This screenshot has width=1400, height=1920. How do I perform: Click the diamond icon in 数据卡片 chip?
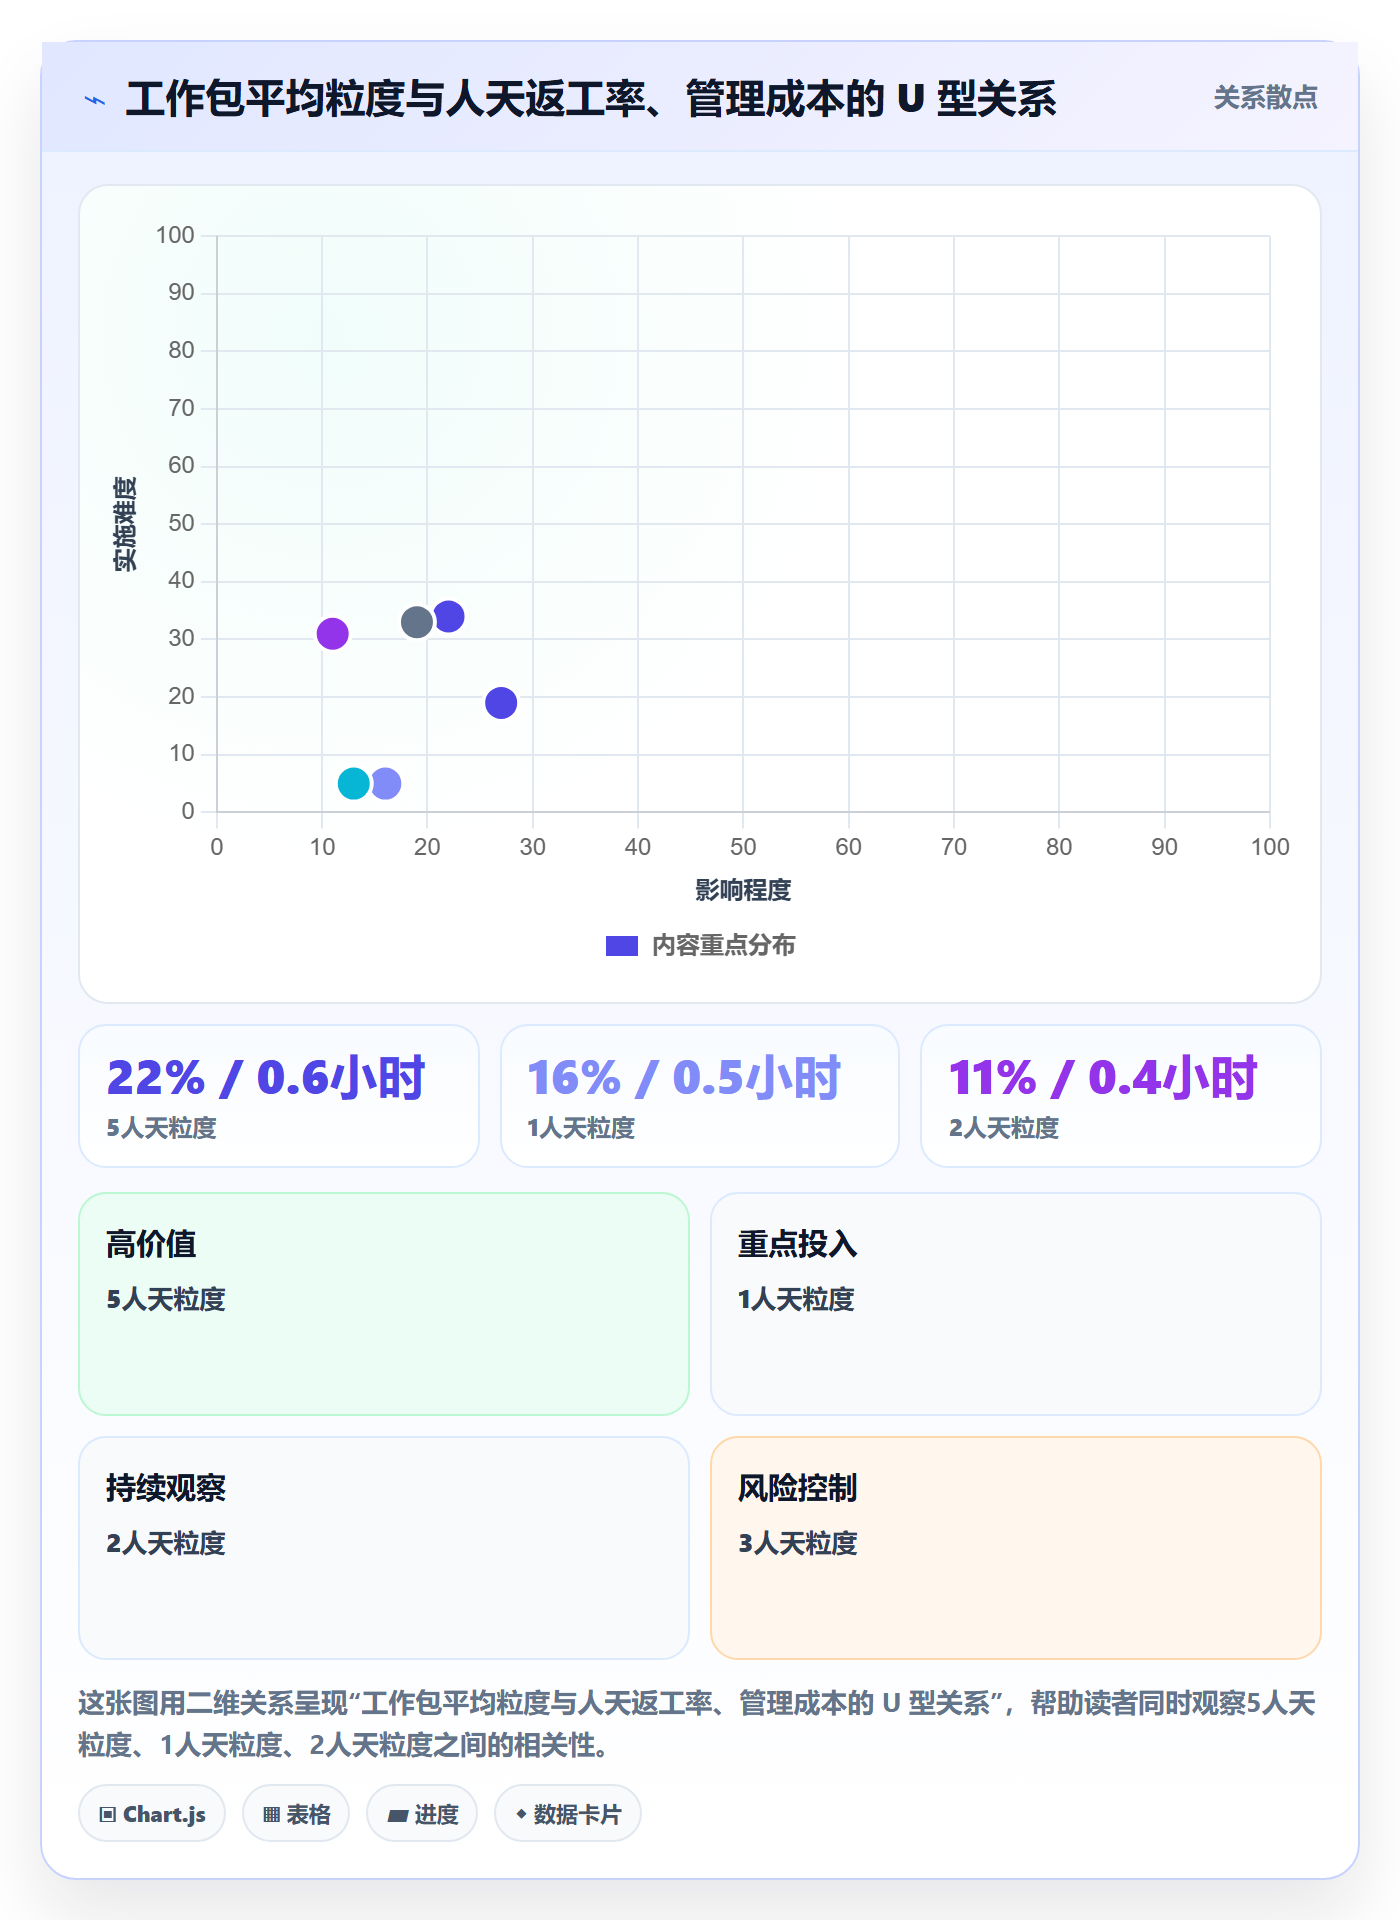click(x=521, y=1814)
